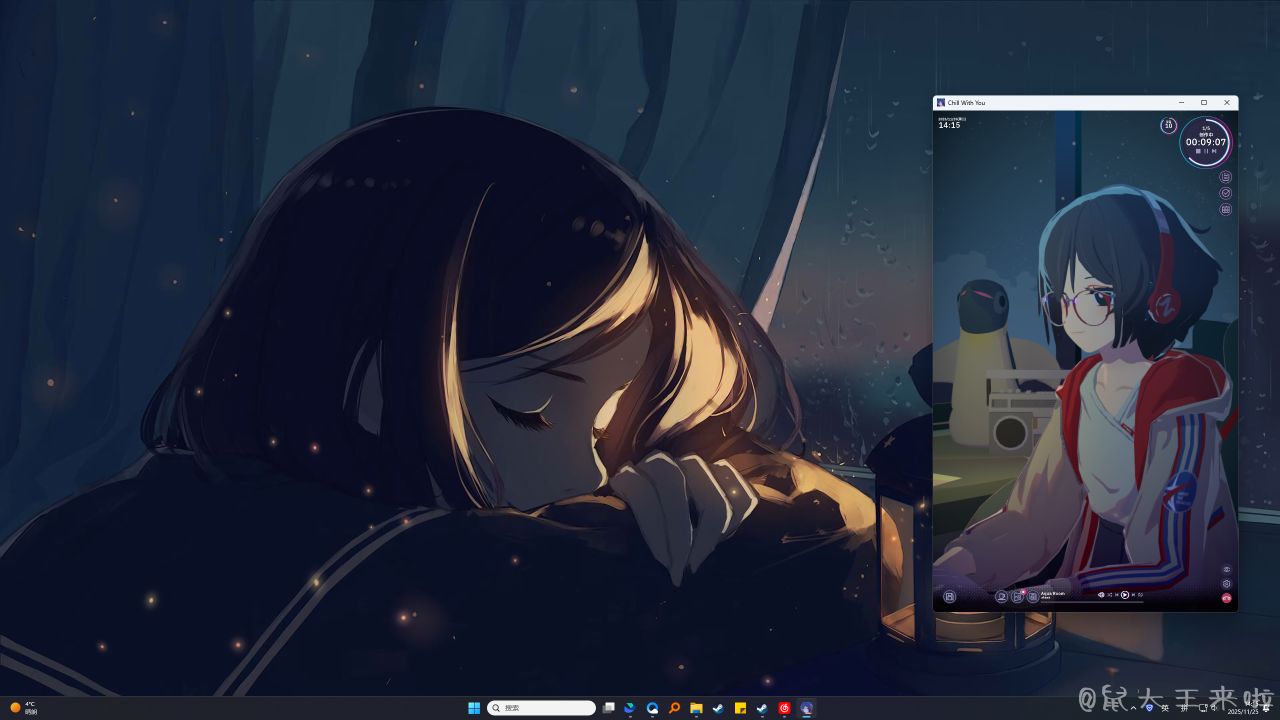Toggle the eye icon to hide the interface
1280x720 pixels.
1227,569
